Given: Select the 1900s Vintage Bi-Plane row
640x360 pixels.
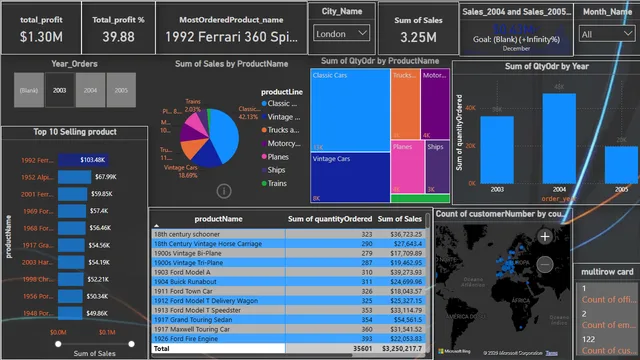Looking at the screenshot, I should 289,253.
